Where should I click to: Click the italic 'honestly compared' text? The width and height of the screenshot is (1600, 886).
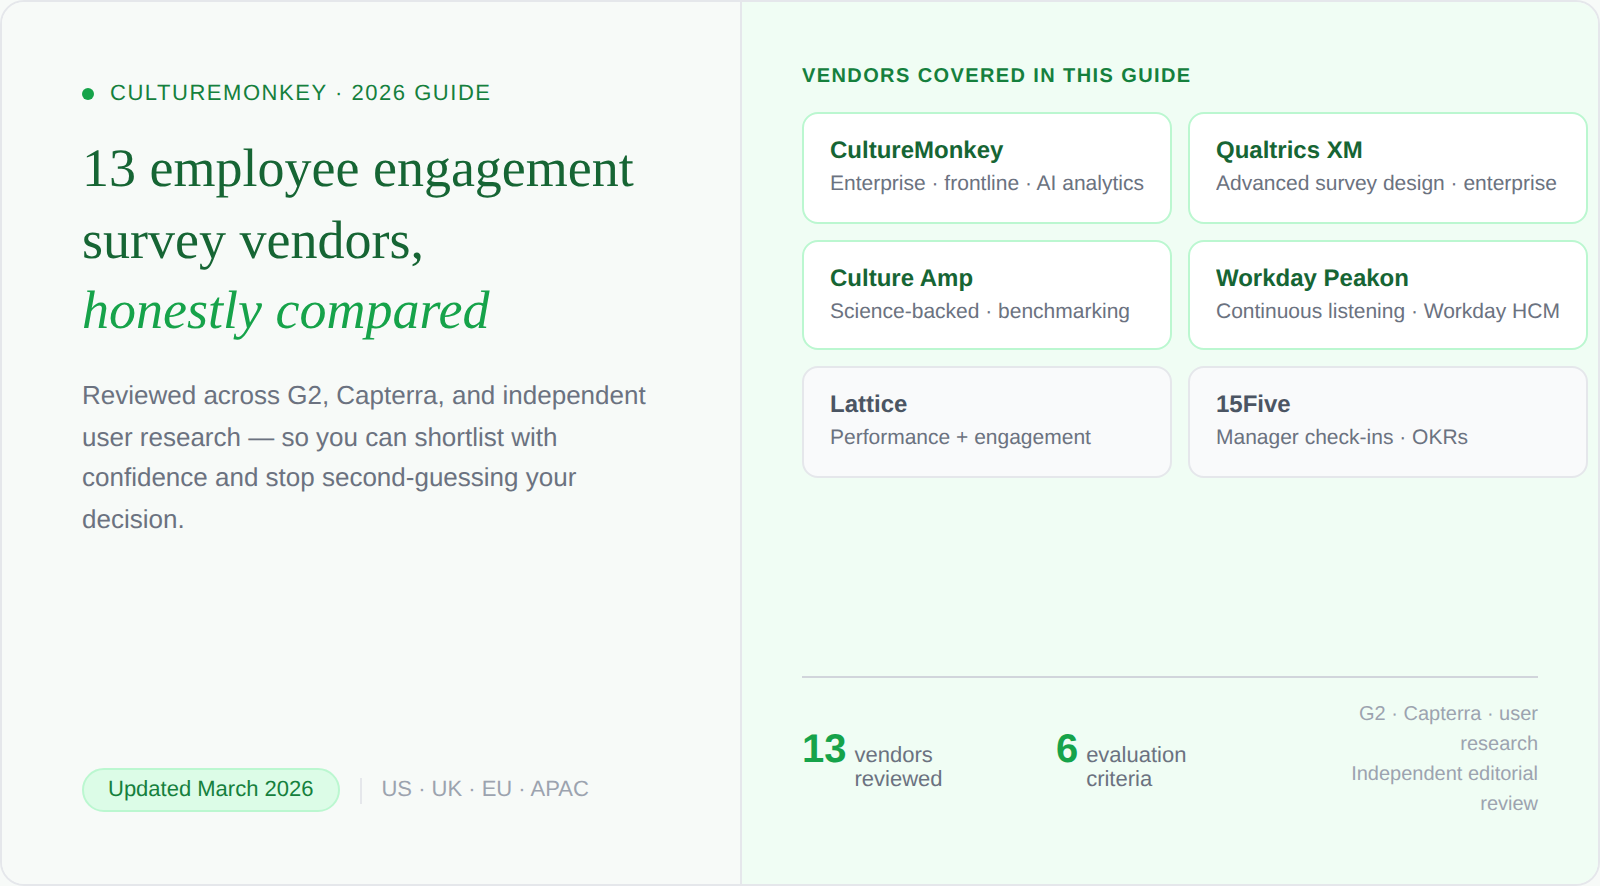(x=286, y=311)
